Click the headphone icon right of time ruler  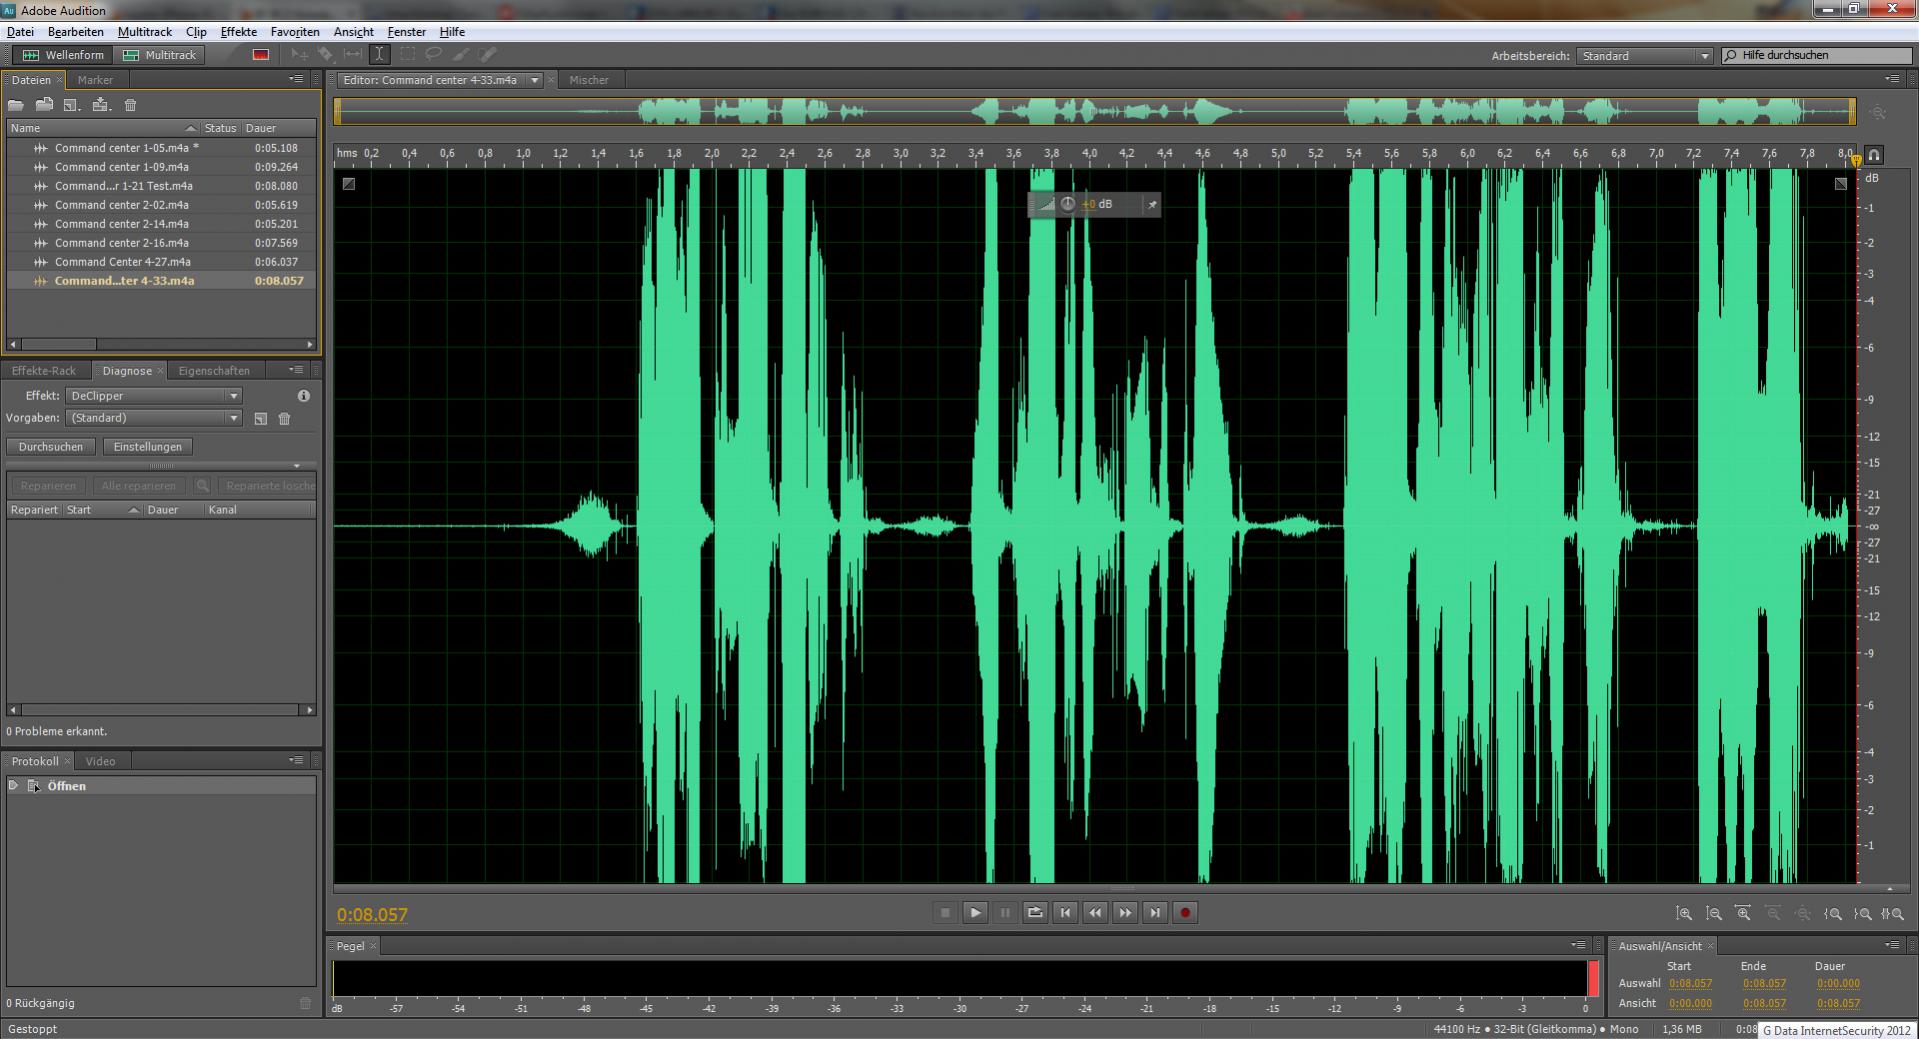[1874, 155]
